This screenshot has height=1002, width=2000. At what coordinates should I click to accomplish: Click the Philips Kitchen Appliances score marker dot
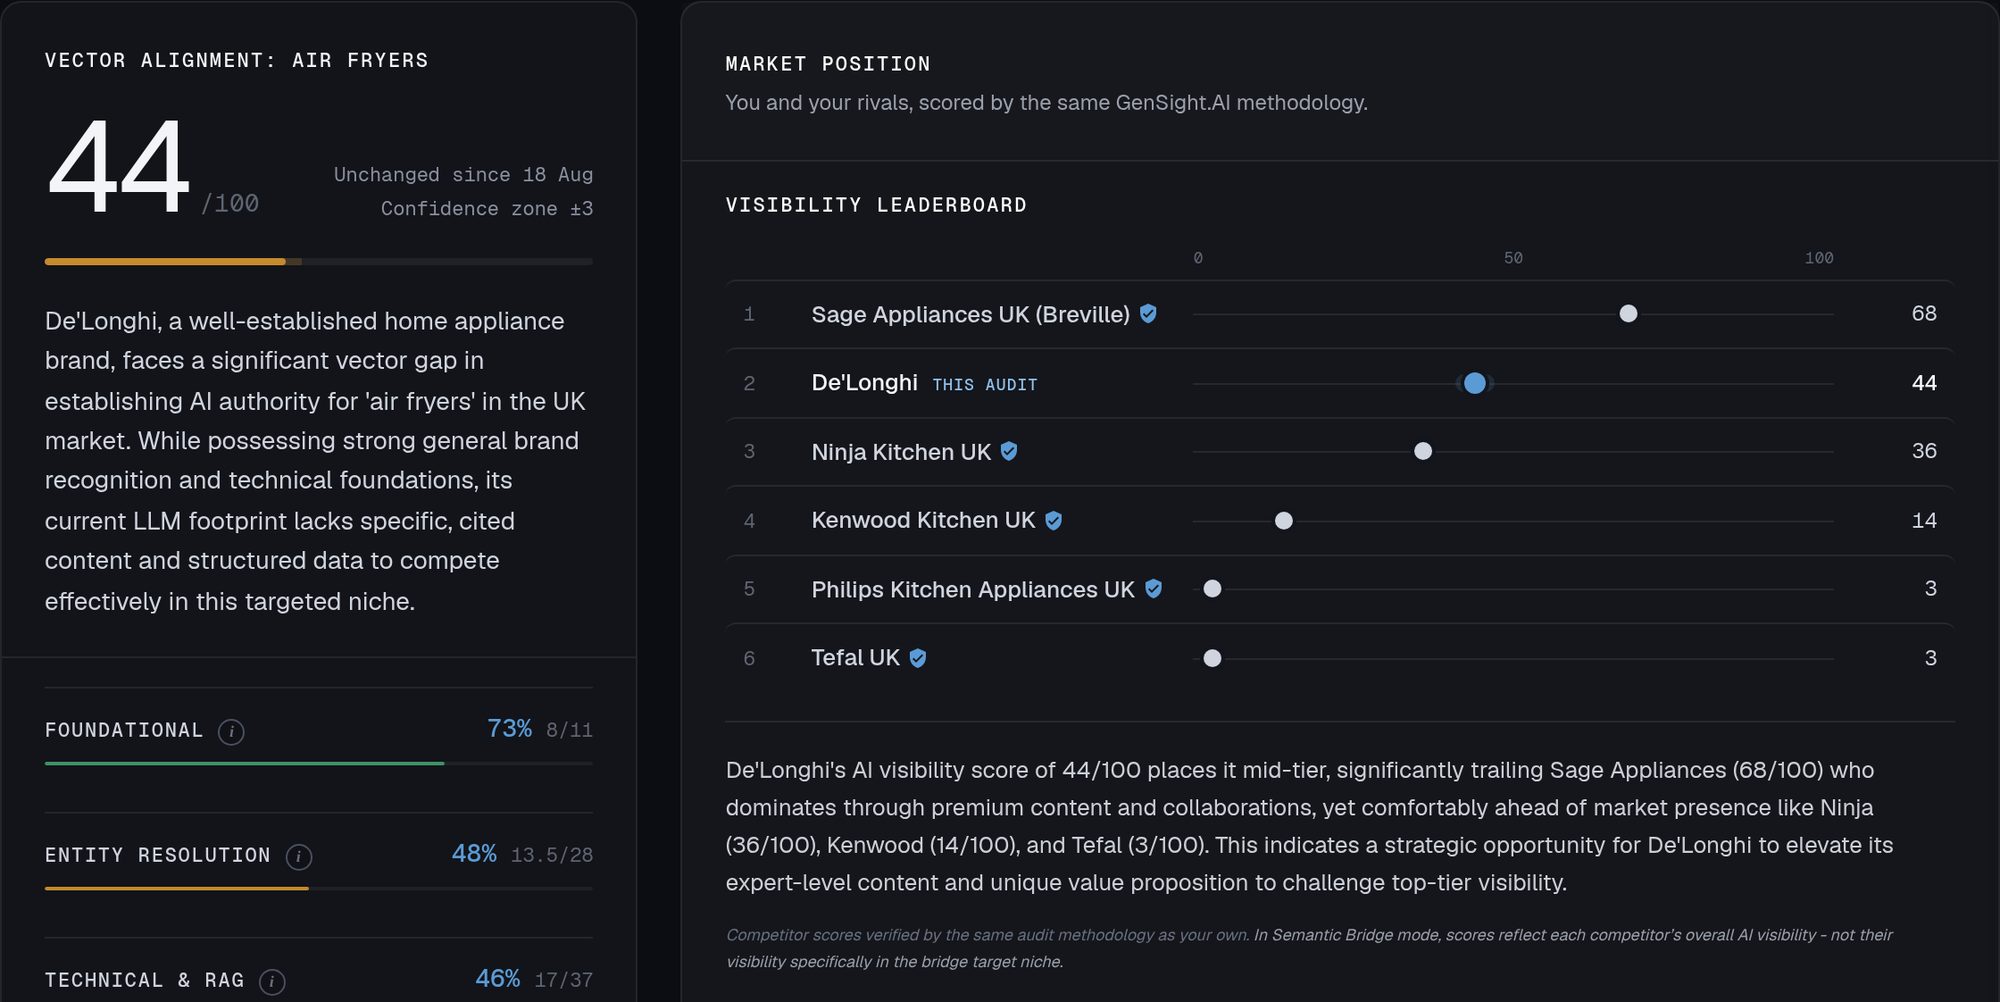[x=1212, y=589]
